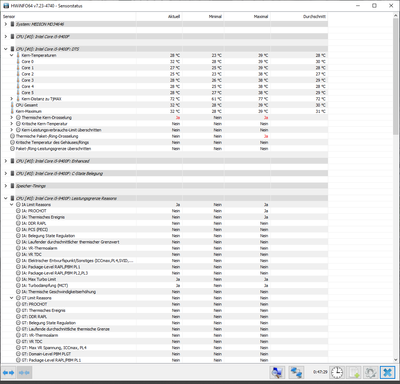Screen dimensions: 400x384
Task: Click red Ja value of Thermische Kern-Drosselung Aktuell
Action: point(178,117)
